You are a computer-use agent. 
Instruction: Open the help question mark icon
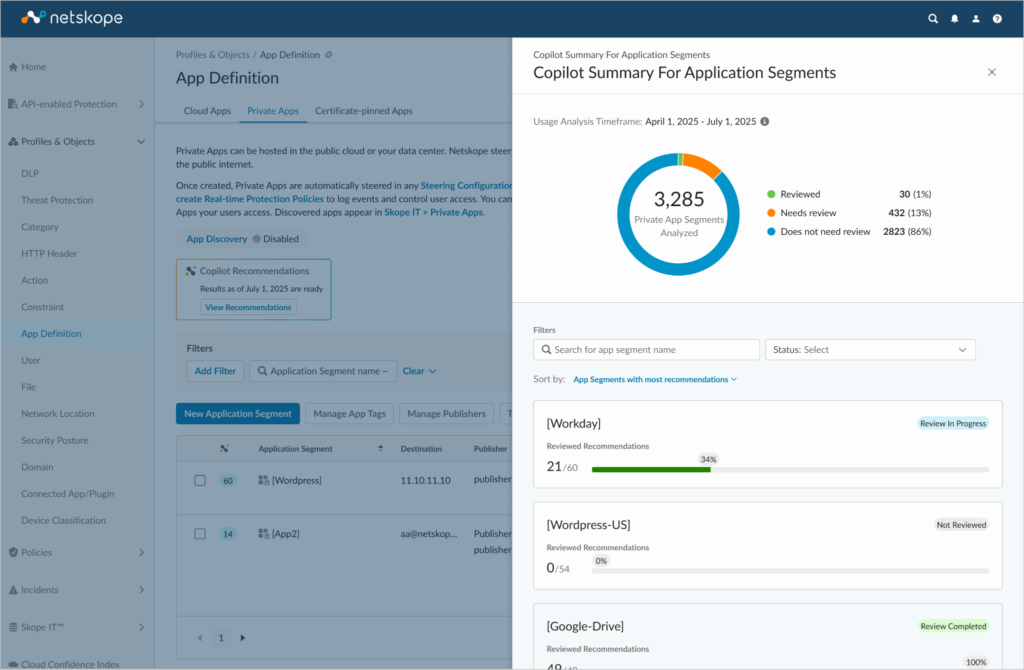click(x=997, y=19)
